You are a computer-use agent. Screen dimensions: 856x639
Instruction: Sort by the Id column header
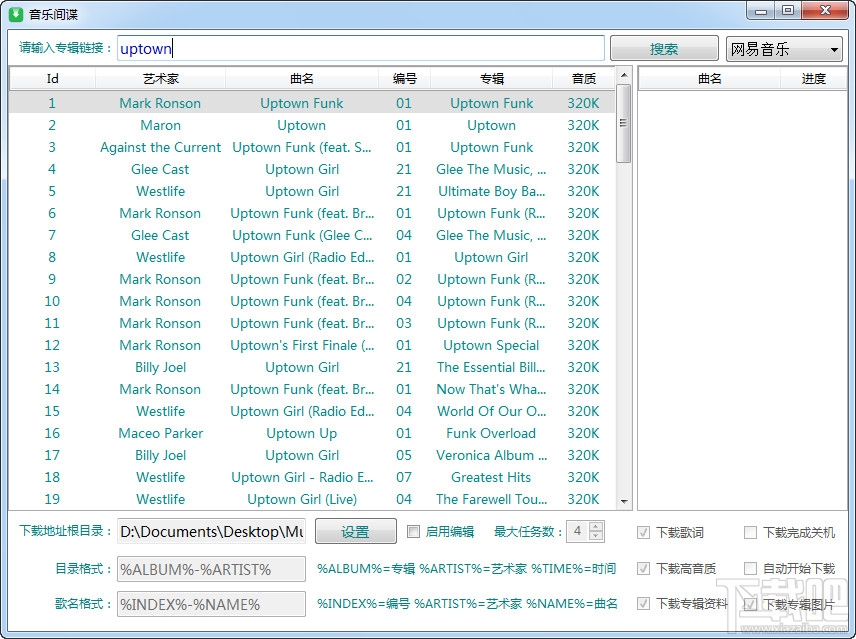pyautogui.click(x=52, y=79)
